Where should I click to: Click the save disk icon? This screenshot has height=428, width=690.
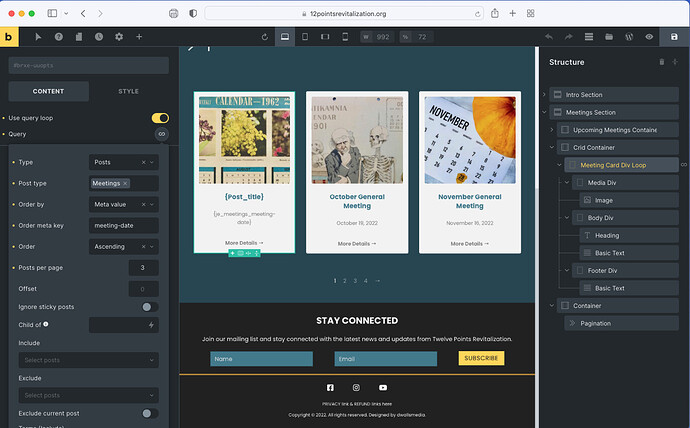(x=674, y=37)
